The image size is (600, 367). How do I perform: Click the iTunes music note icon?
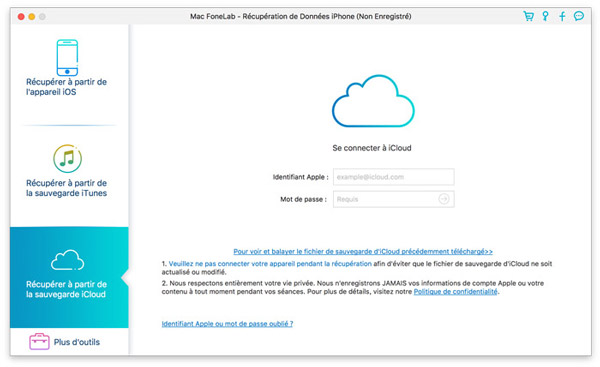(67, 158)
